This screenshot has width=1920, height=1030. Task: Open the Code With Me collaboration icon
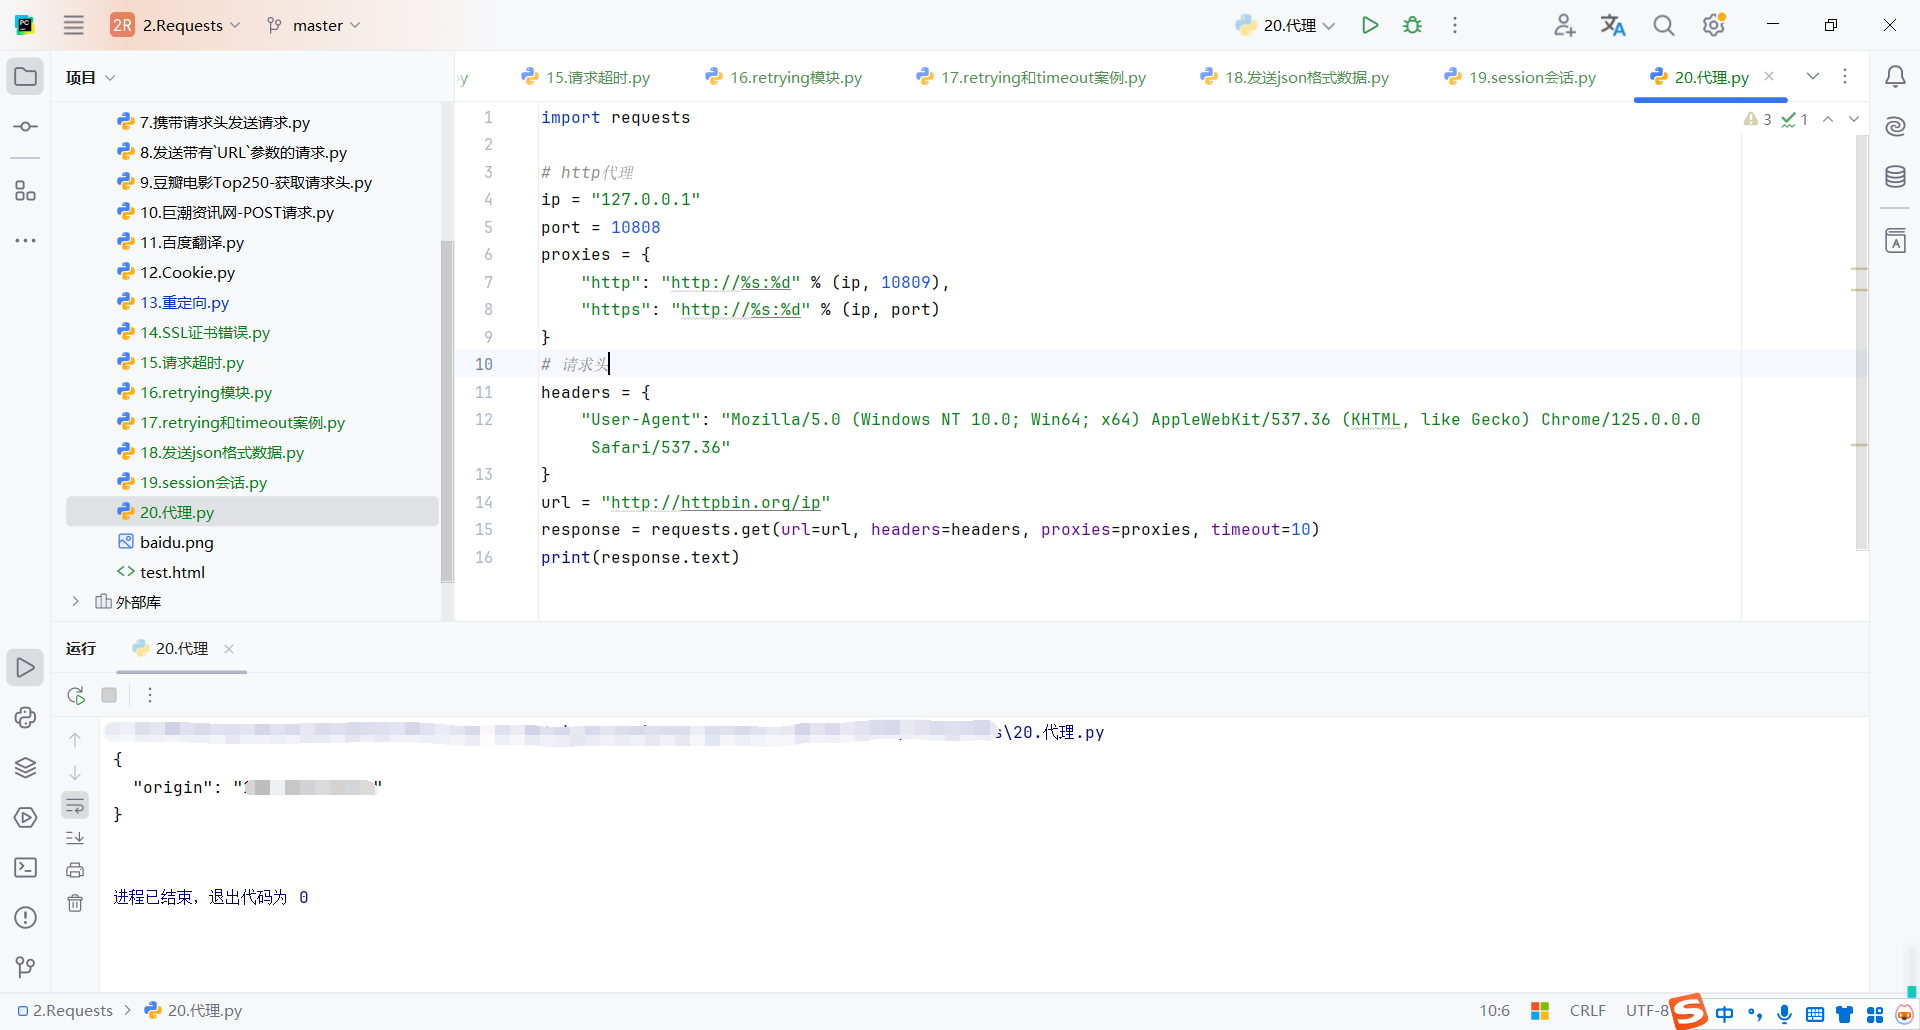(x=1564, y=25)
